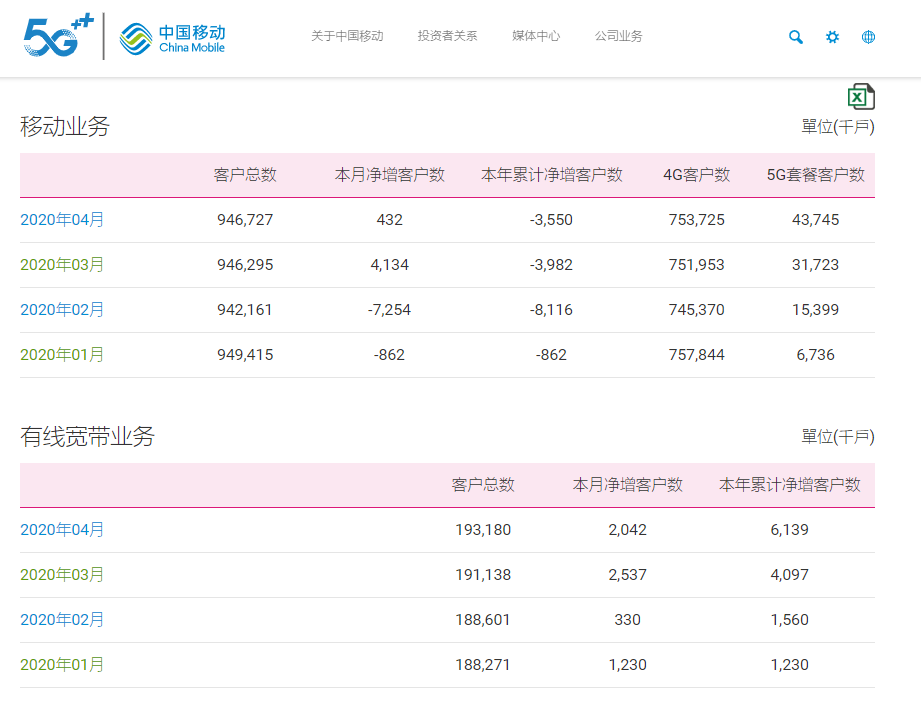921x707 pixels.
Task: Click the 5G套餐客户数 column header
Action: click(815, 175)
